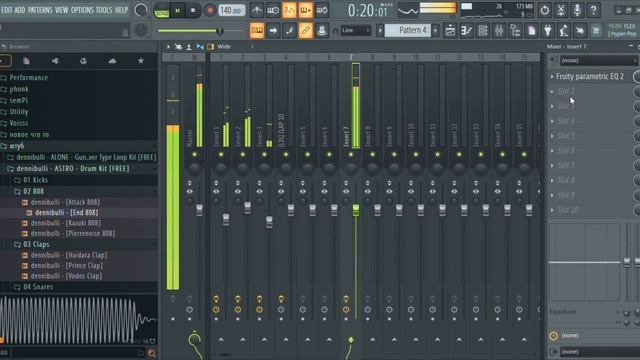Viewport: 640px width, 360px height.
Task: Open the Wide mixer layout dropdown
Action: click(x=224, y=47)
